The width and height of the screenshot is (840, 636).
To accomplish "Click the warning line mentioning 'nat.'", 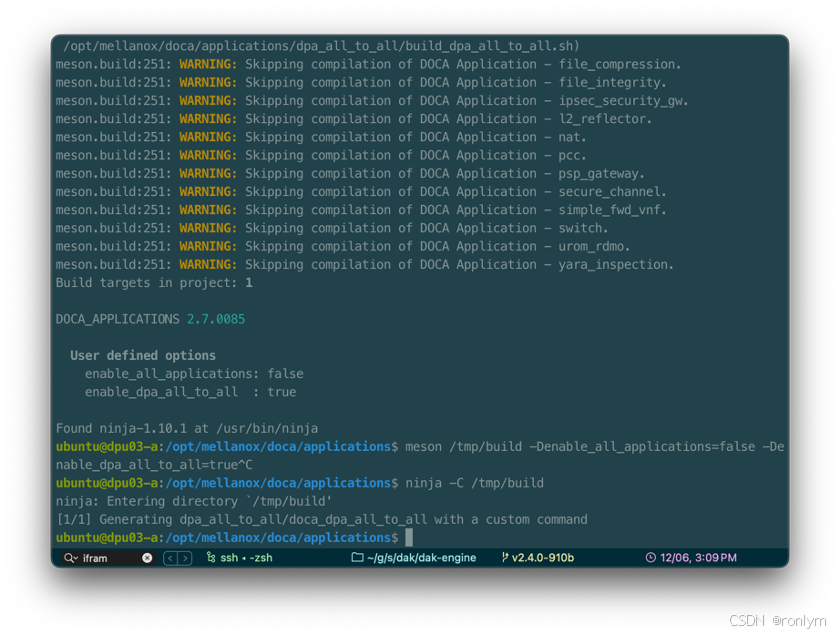I will 321,137.
